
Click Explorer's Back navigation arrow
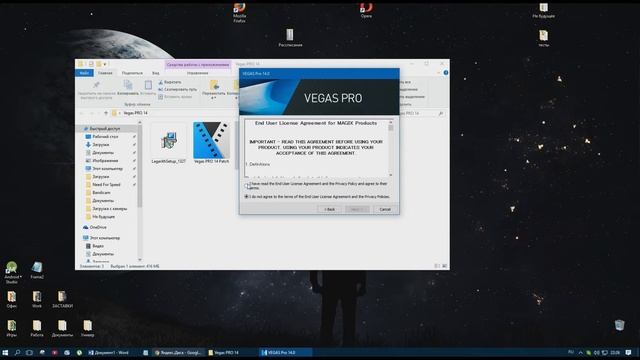click(82, 113)
